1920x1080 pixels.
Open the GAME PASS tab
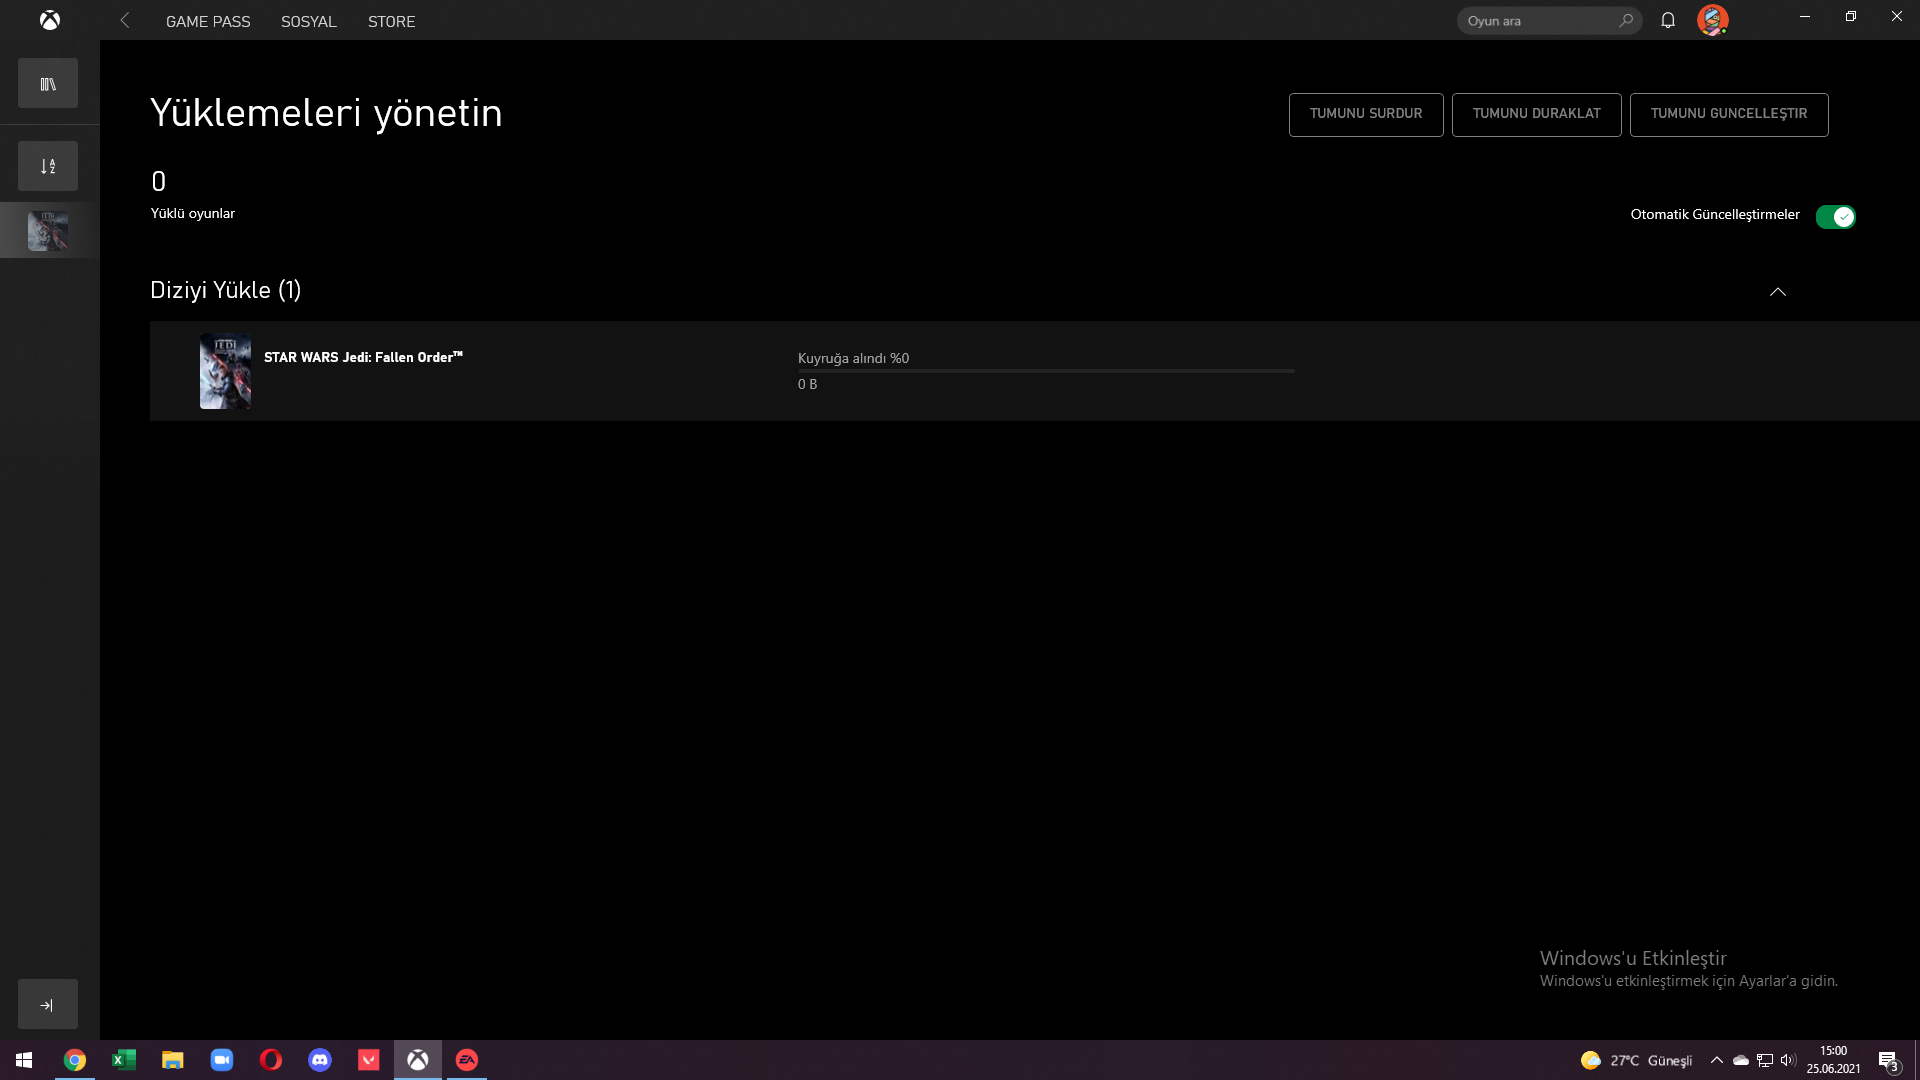tap(208, 21)
